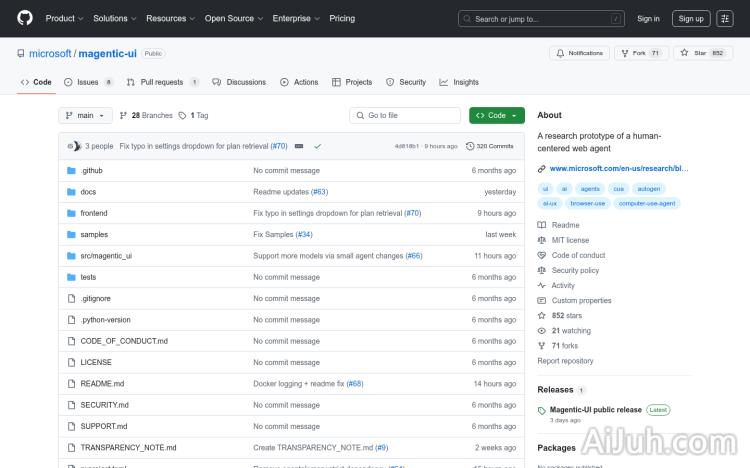This screenshot has height=468, width=750.
Task: Open the microsoft owner link
Action: tap(50, 54)
